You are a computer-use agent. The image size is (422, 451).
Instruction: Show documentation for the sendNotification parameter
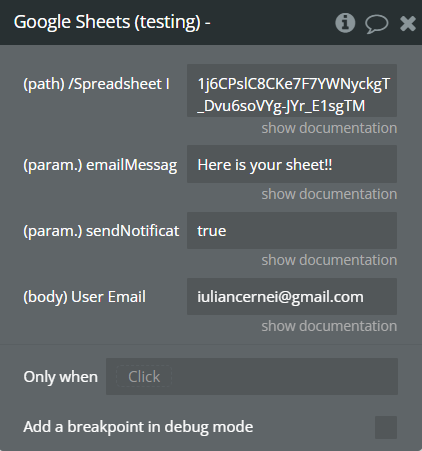click(329, 260)
